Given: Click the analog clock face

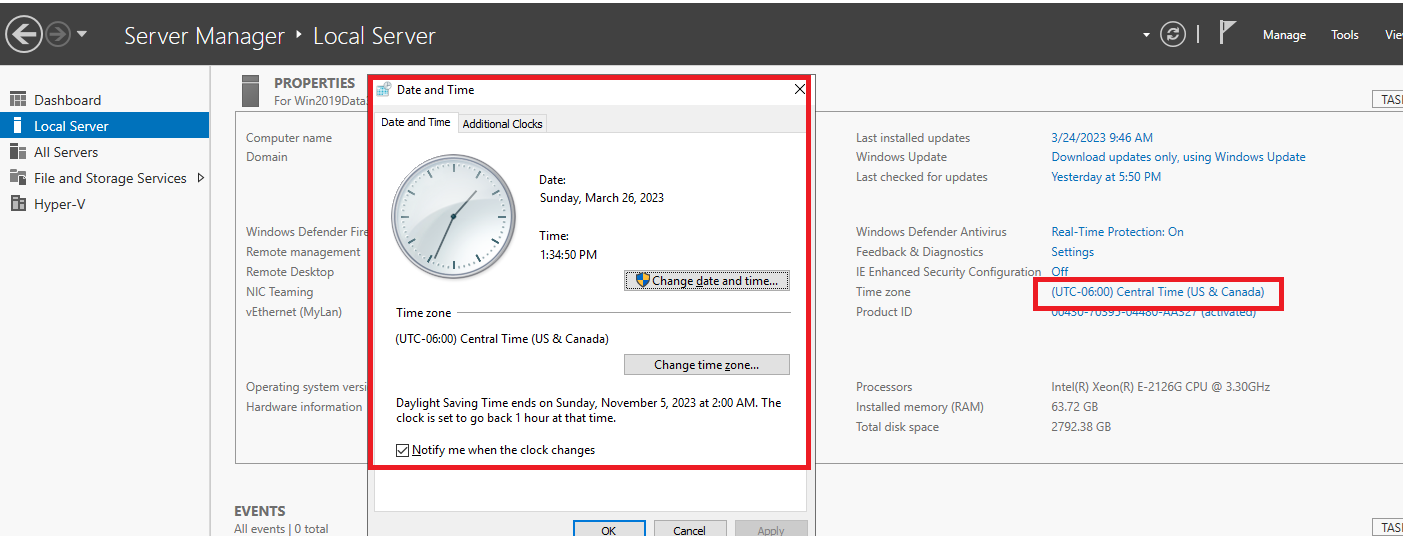Looking at the screenshot, I should click(x=452, y=216).
